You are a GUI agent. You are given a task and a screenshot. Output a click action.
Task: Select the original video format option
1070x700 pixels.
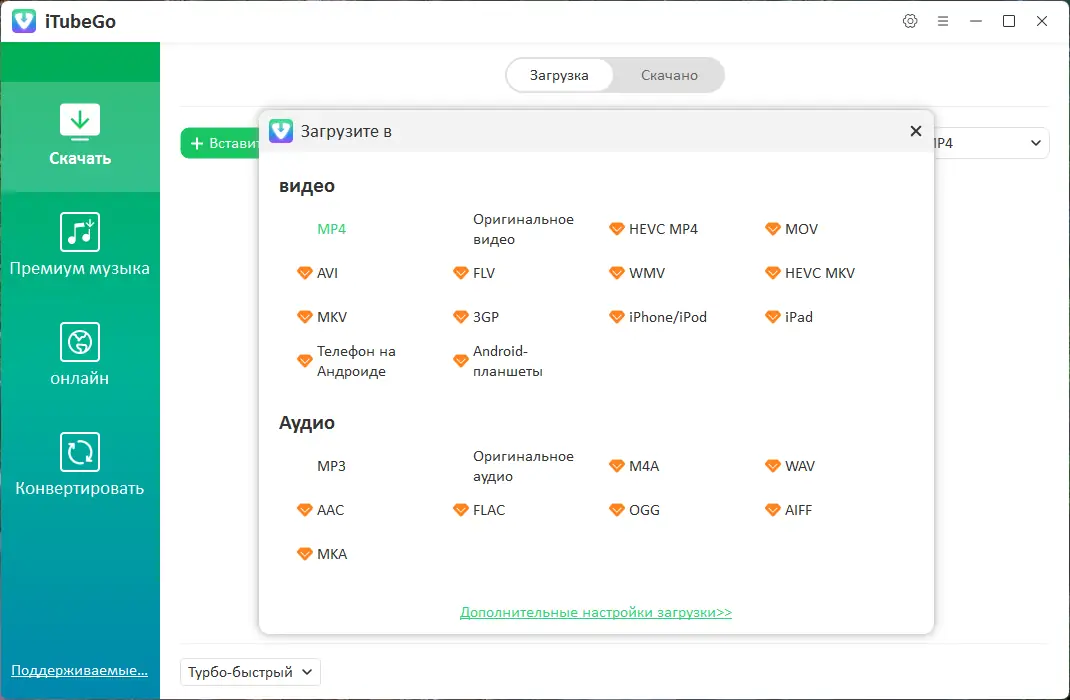pyautogui.click(x=523, y=229)
